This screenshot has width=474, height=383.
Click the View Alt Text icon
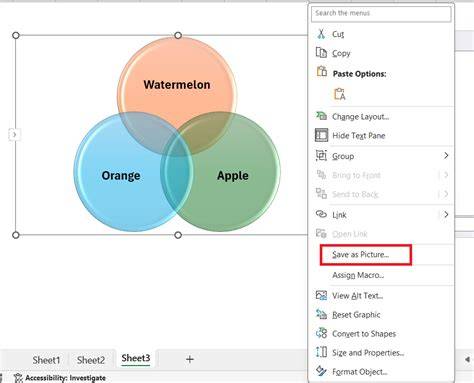click(321, 295)
